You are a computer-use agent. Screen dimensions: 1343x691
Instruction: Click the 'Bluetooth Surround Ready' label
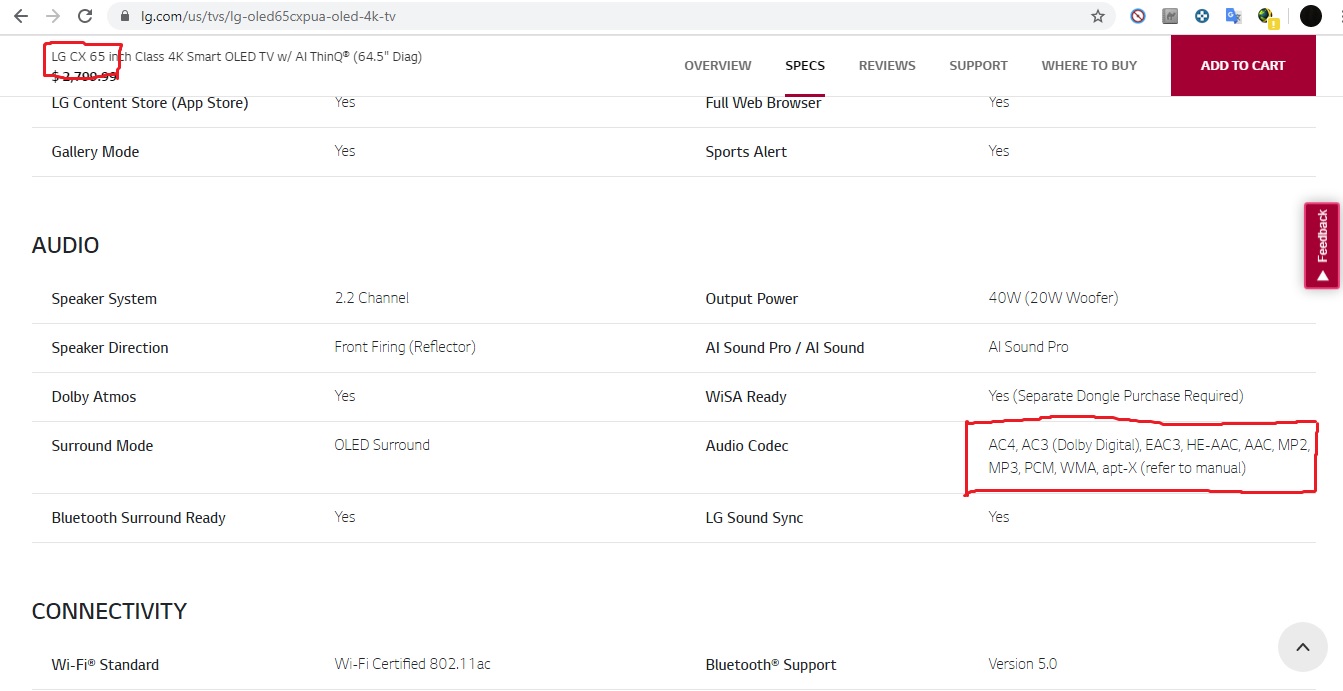[x=139, y=518]
